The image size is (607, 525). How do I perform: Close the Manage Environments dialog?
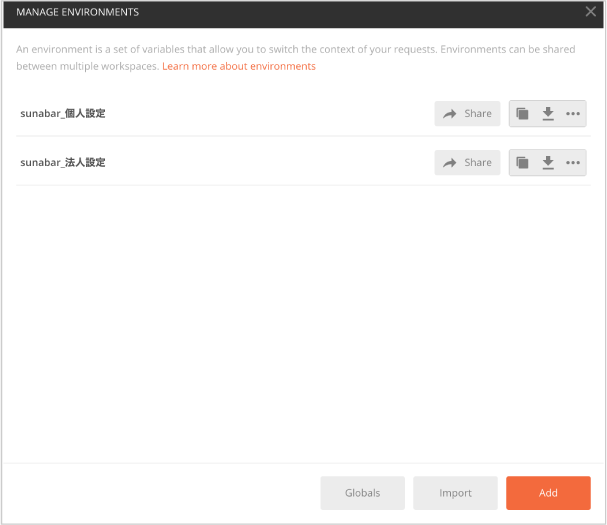click(591, 12)
